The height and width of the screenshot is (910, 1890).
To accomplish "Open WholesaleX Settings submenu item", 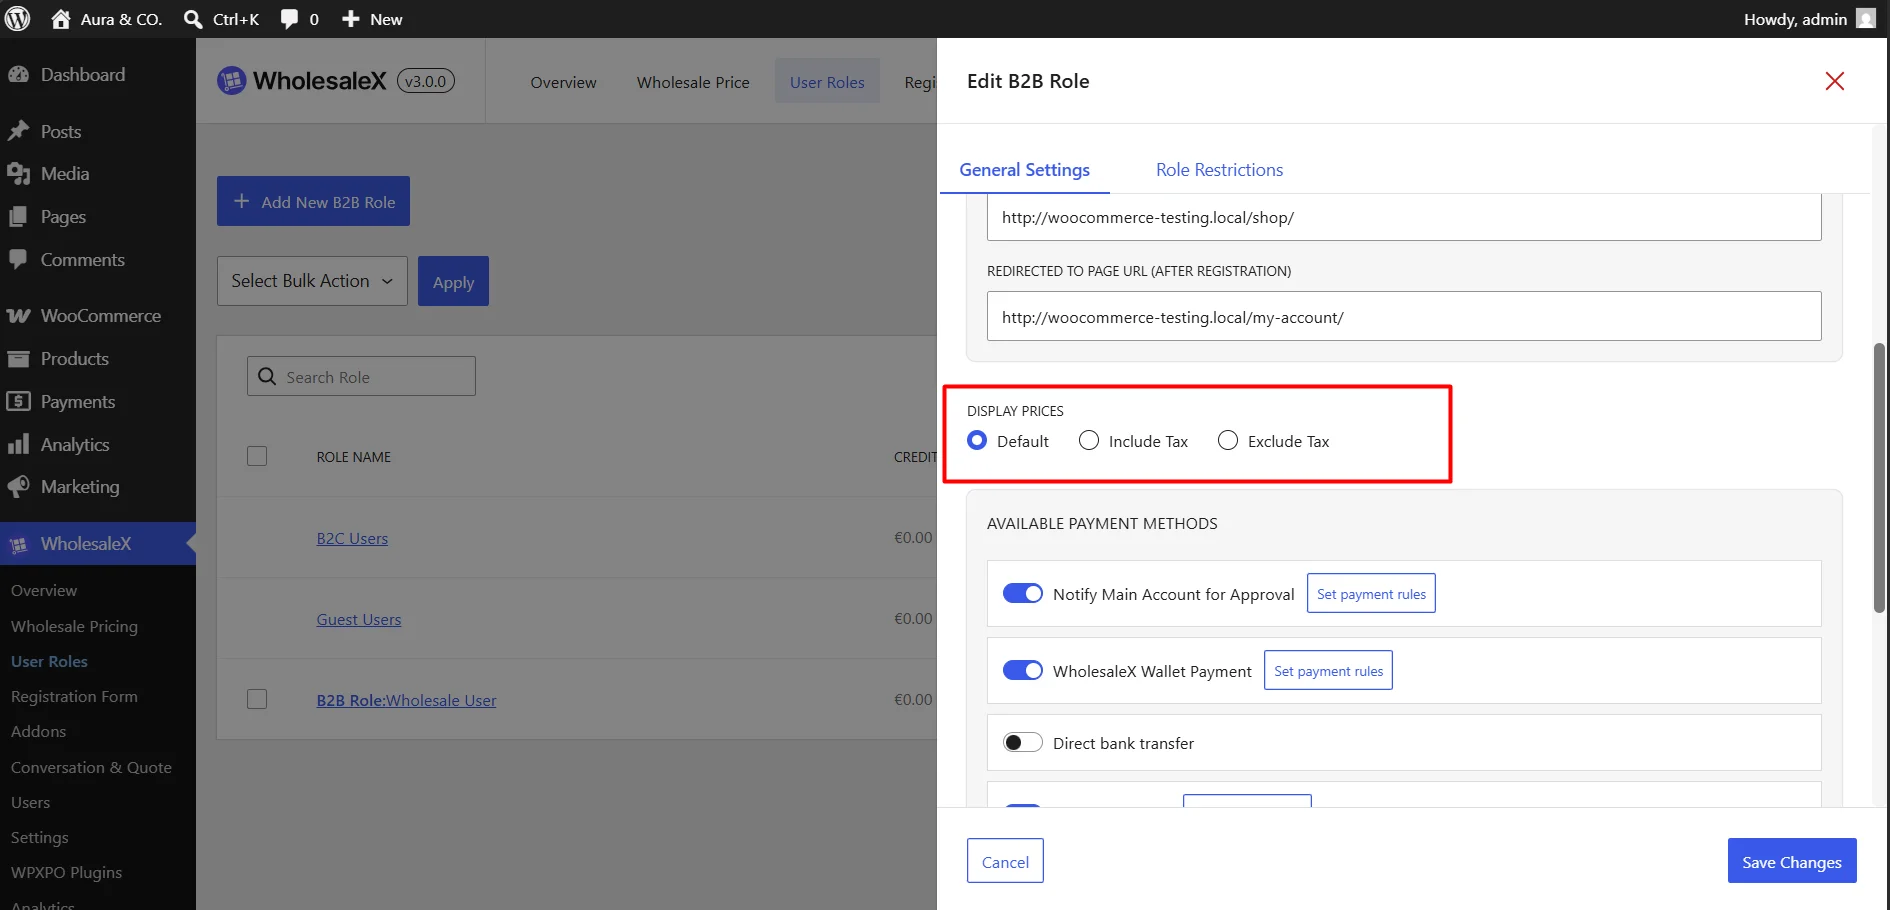I will (40, 838).
